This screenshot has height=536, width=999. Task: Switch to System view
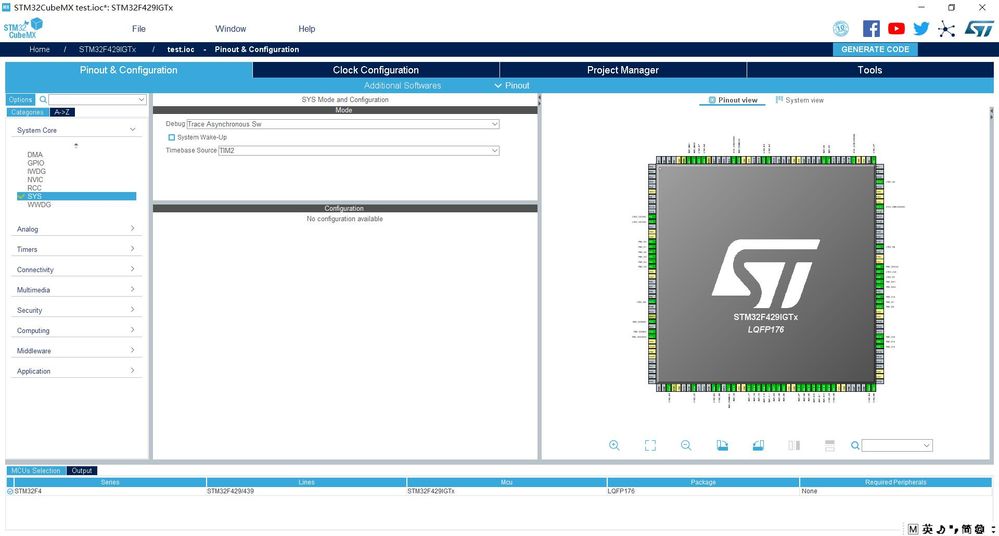800,100
